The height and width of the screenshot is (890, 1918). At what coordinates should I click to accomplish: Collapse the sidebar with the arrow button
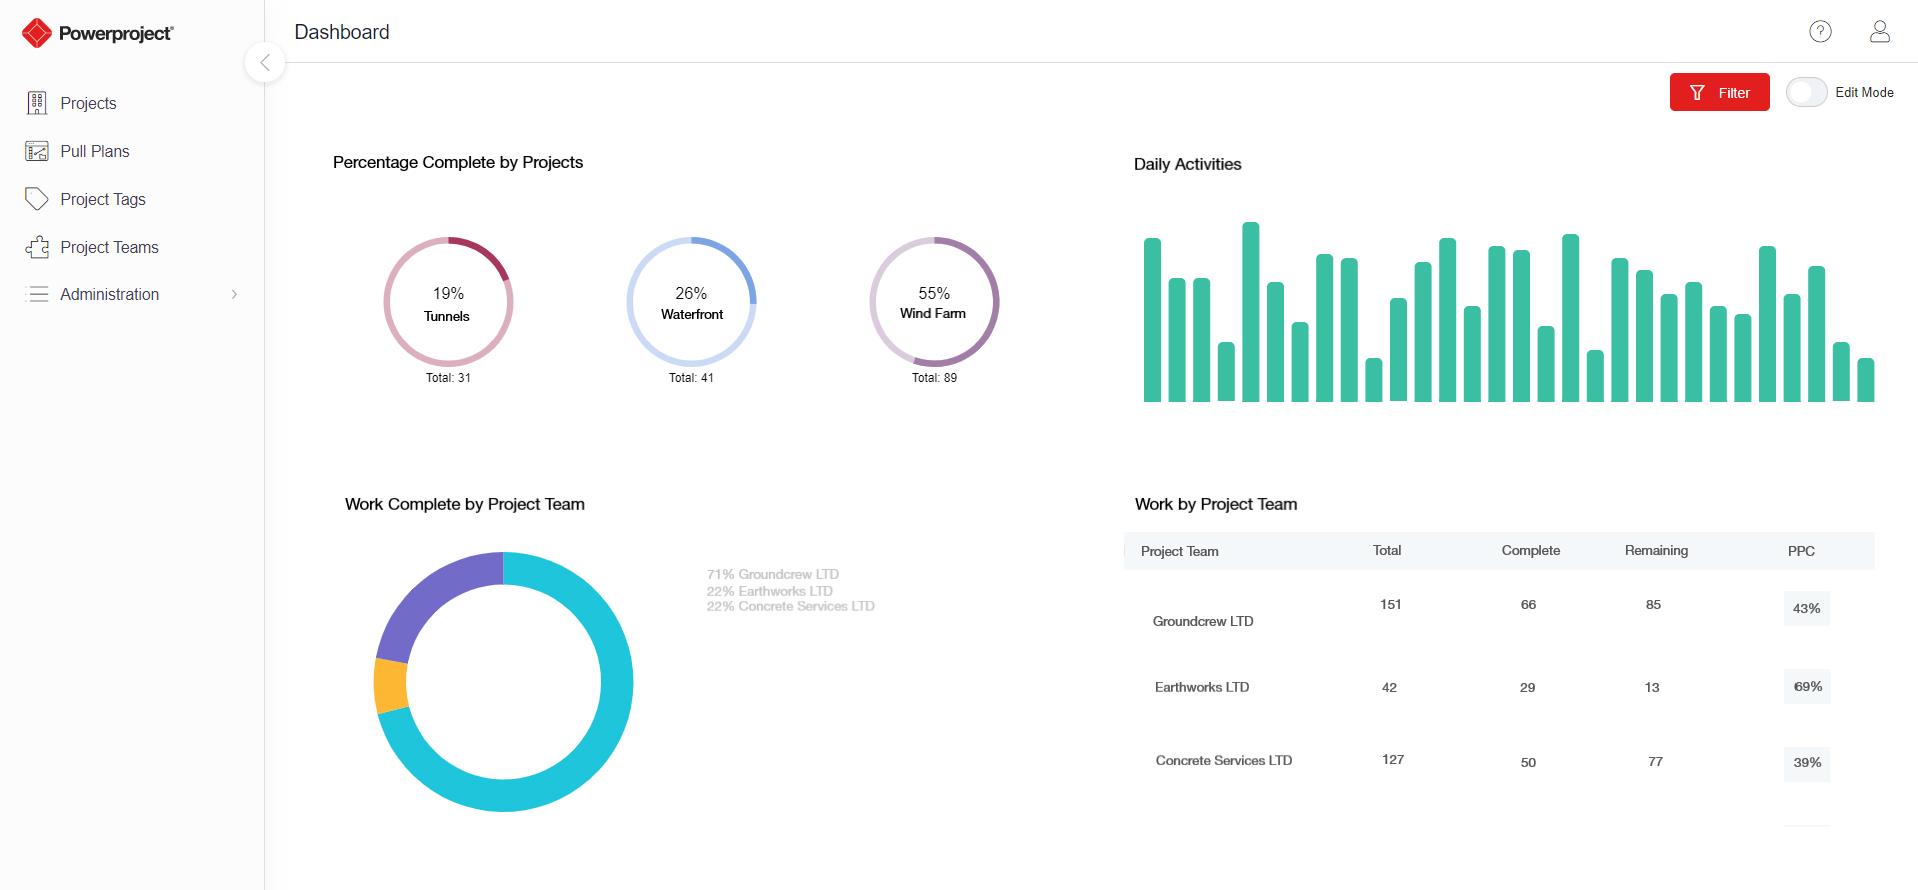click(265, 63)
